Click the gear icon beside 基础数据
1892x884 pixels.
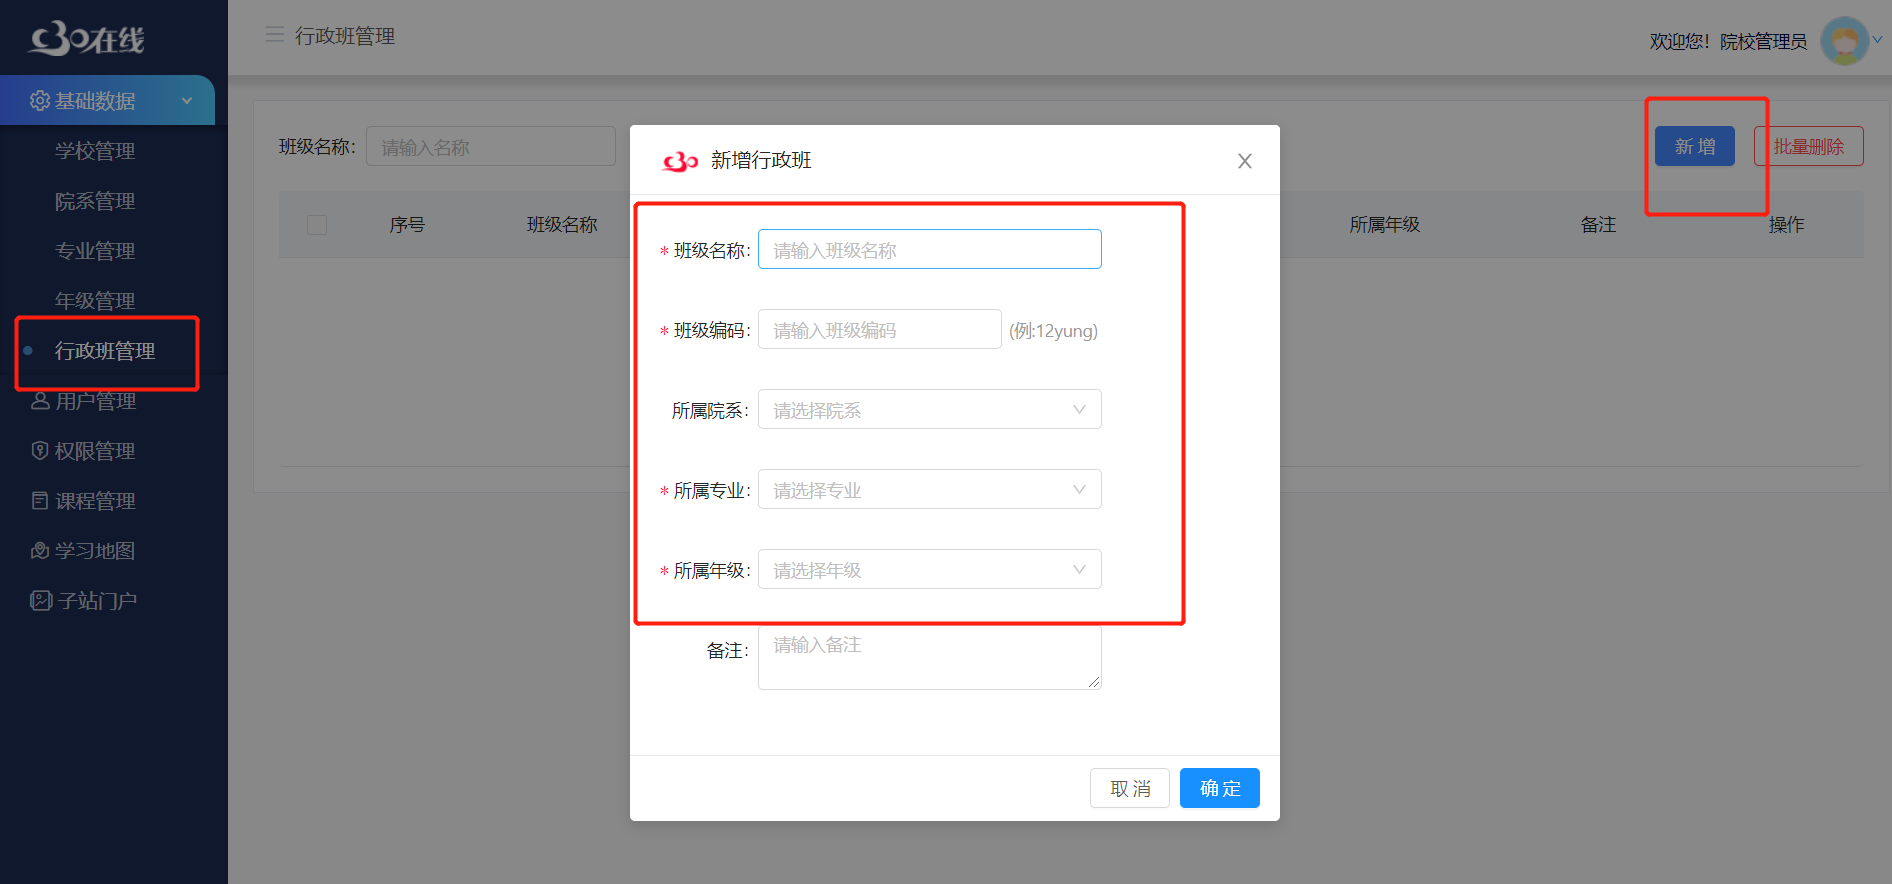coord(40,101)
